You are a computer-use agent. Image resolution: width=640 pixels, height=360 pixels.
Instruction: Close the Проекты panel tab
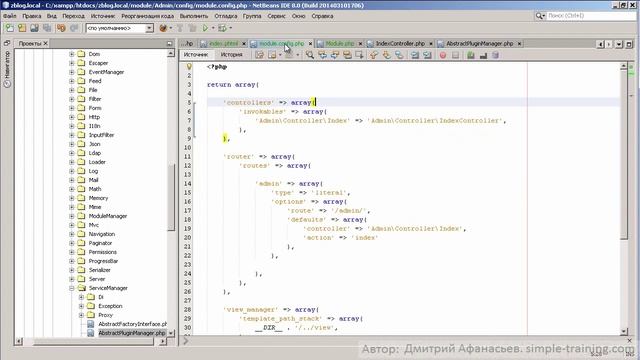tap(45, 43)
